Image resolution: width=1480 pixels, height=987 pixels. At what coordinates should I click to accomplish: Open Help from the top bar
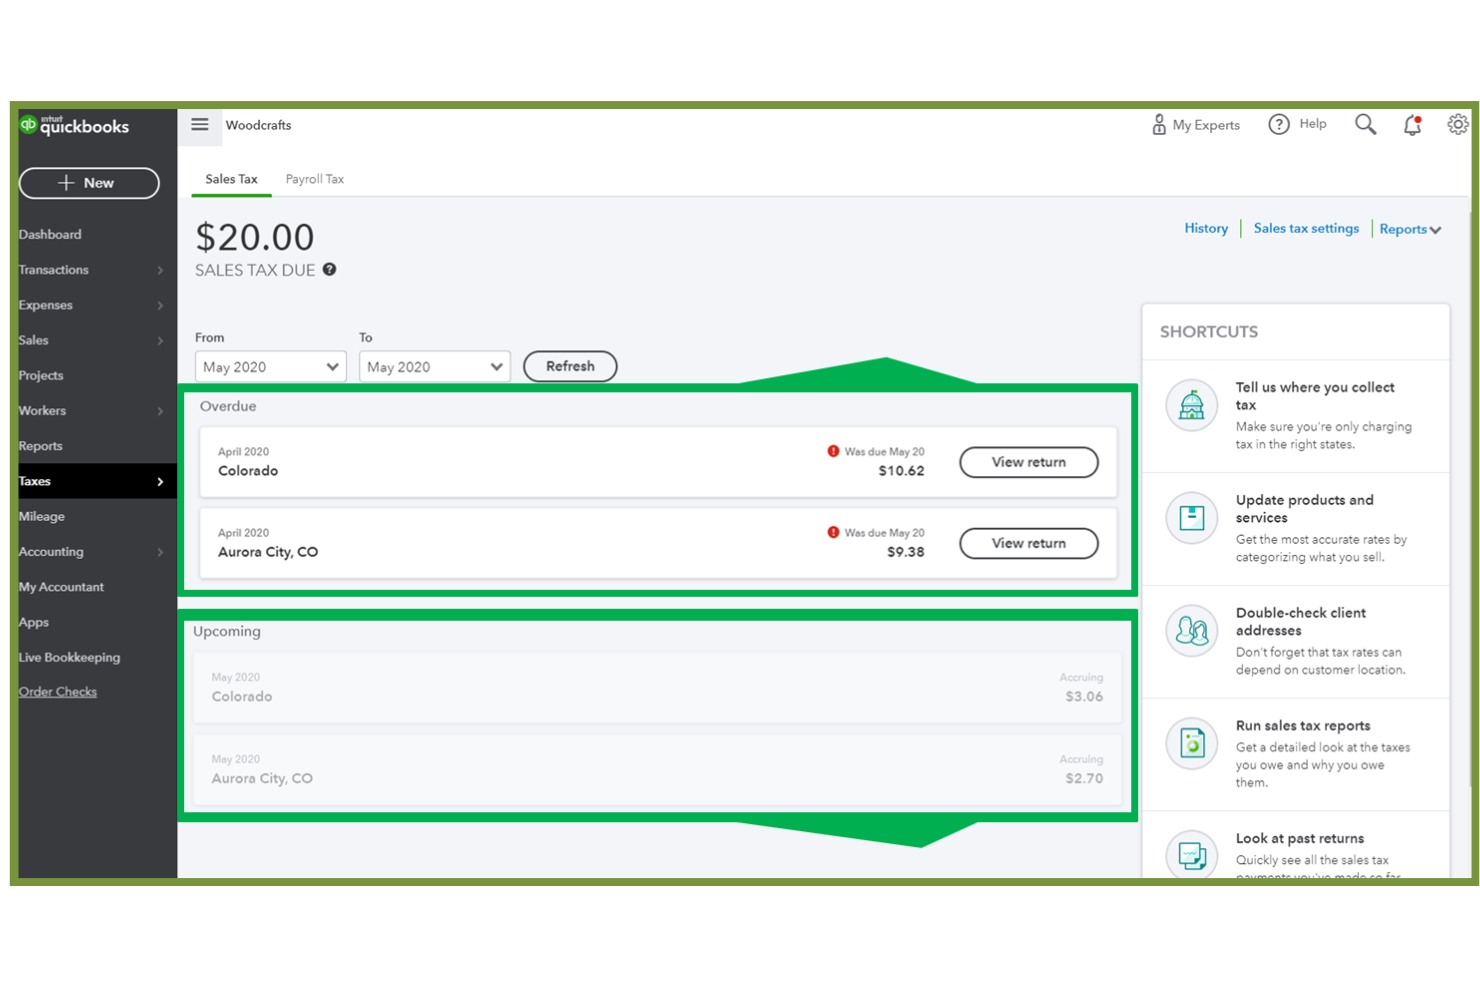(x=1297, y=124)
